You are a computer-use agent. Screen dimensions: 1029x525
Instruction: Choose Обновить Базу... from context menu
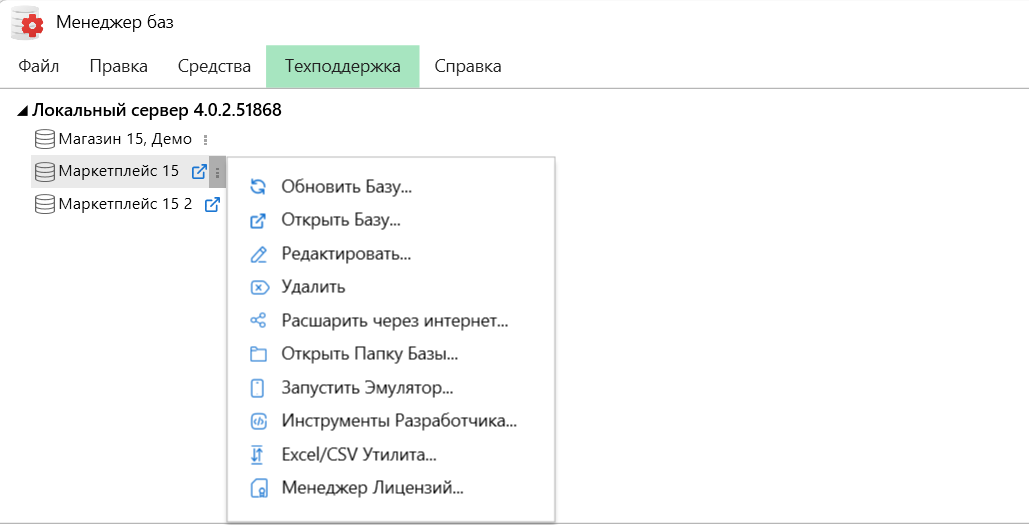391,187
